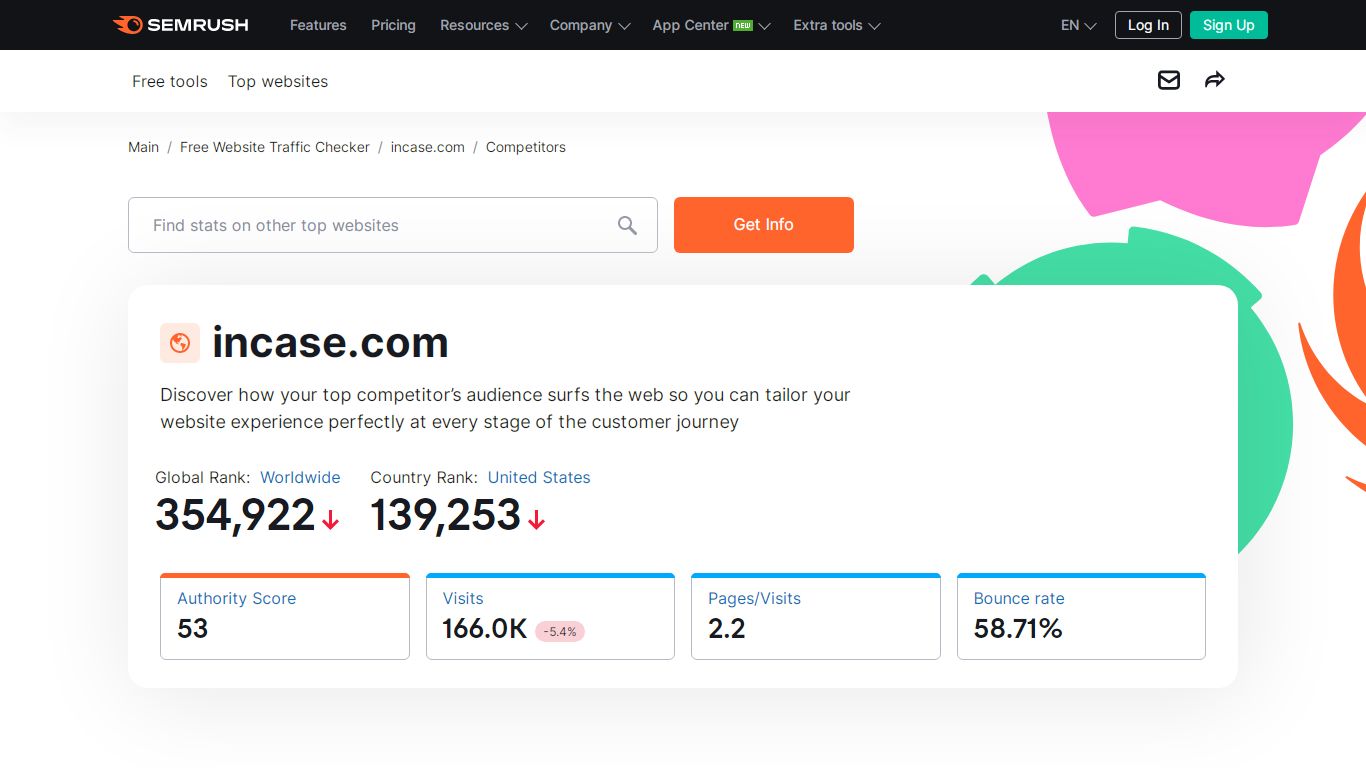Click the search magnifier icon
This screenshot has width=1366, height=768.
point(627,225)
